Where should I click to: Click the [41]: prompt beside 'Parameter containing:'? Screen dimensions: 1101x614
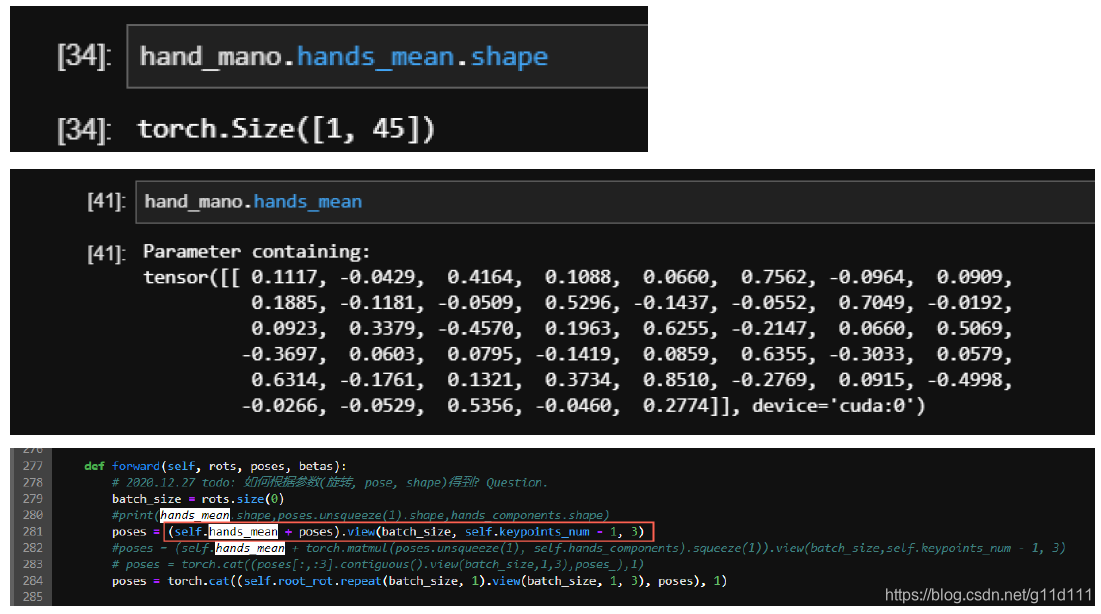pyautogui.click(x=107, y=253)
